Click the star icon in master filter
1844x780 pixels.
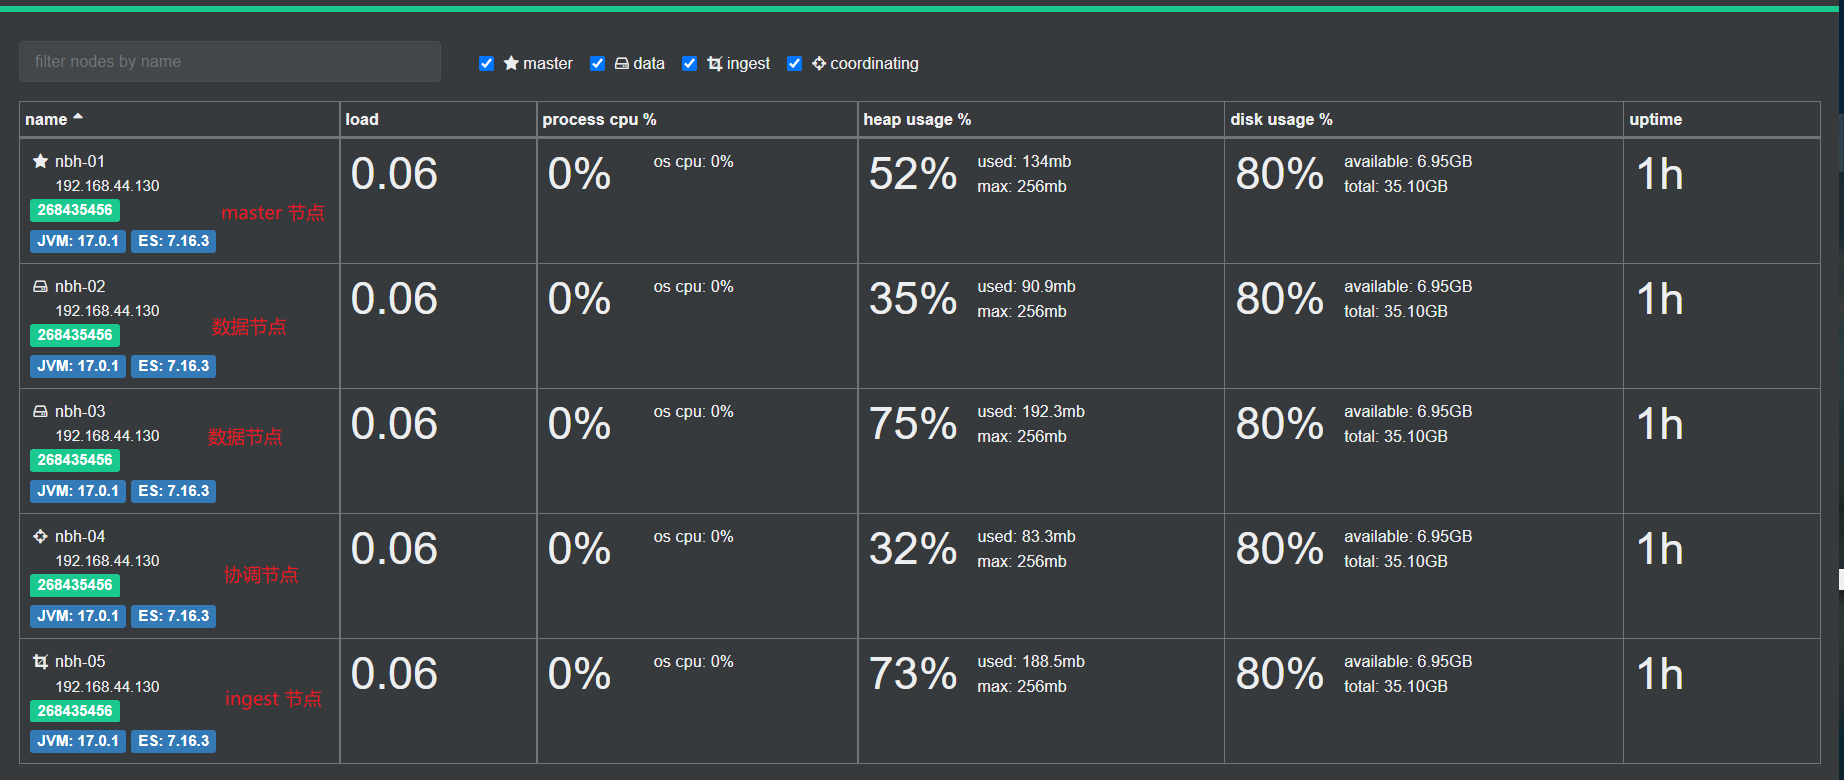[x=511, y=63]
